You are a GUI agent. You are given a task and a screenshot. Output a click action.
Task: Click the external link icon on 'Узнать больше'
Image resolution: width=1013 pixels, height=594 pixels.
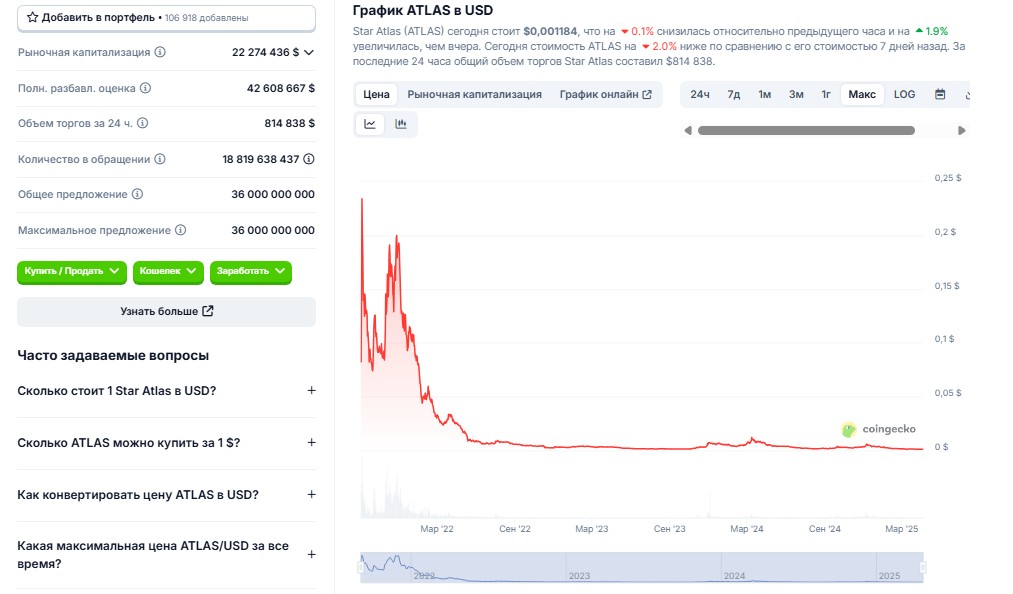click(207, 311)
